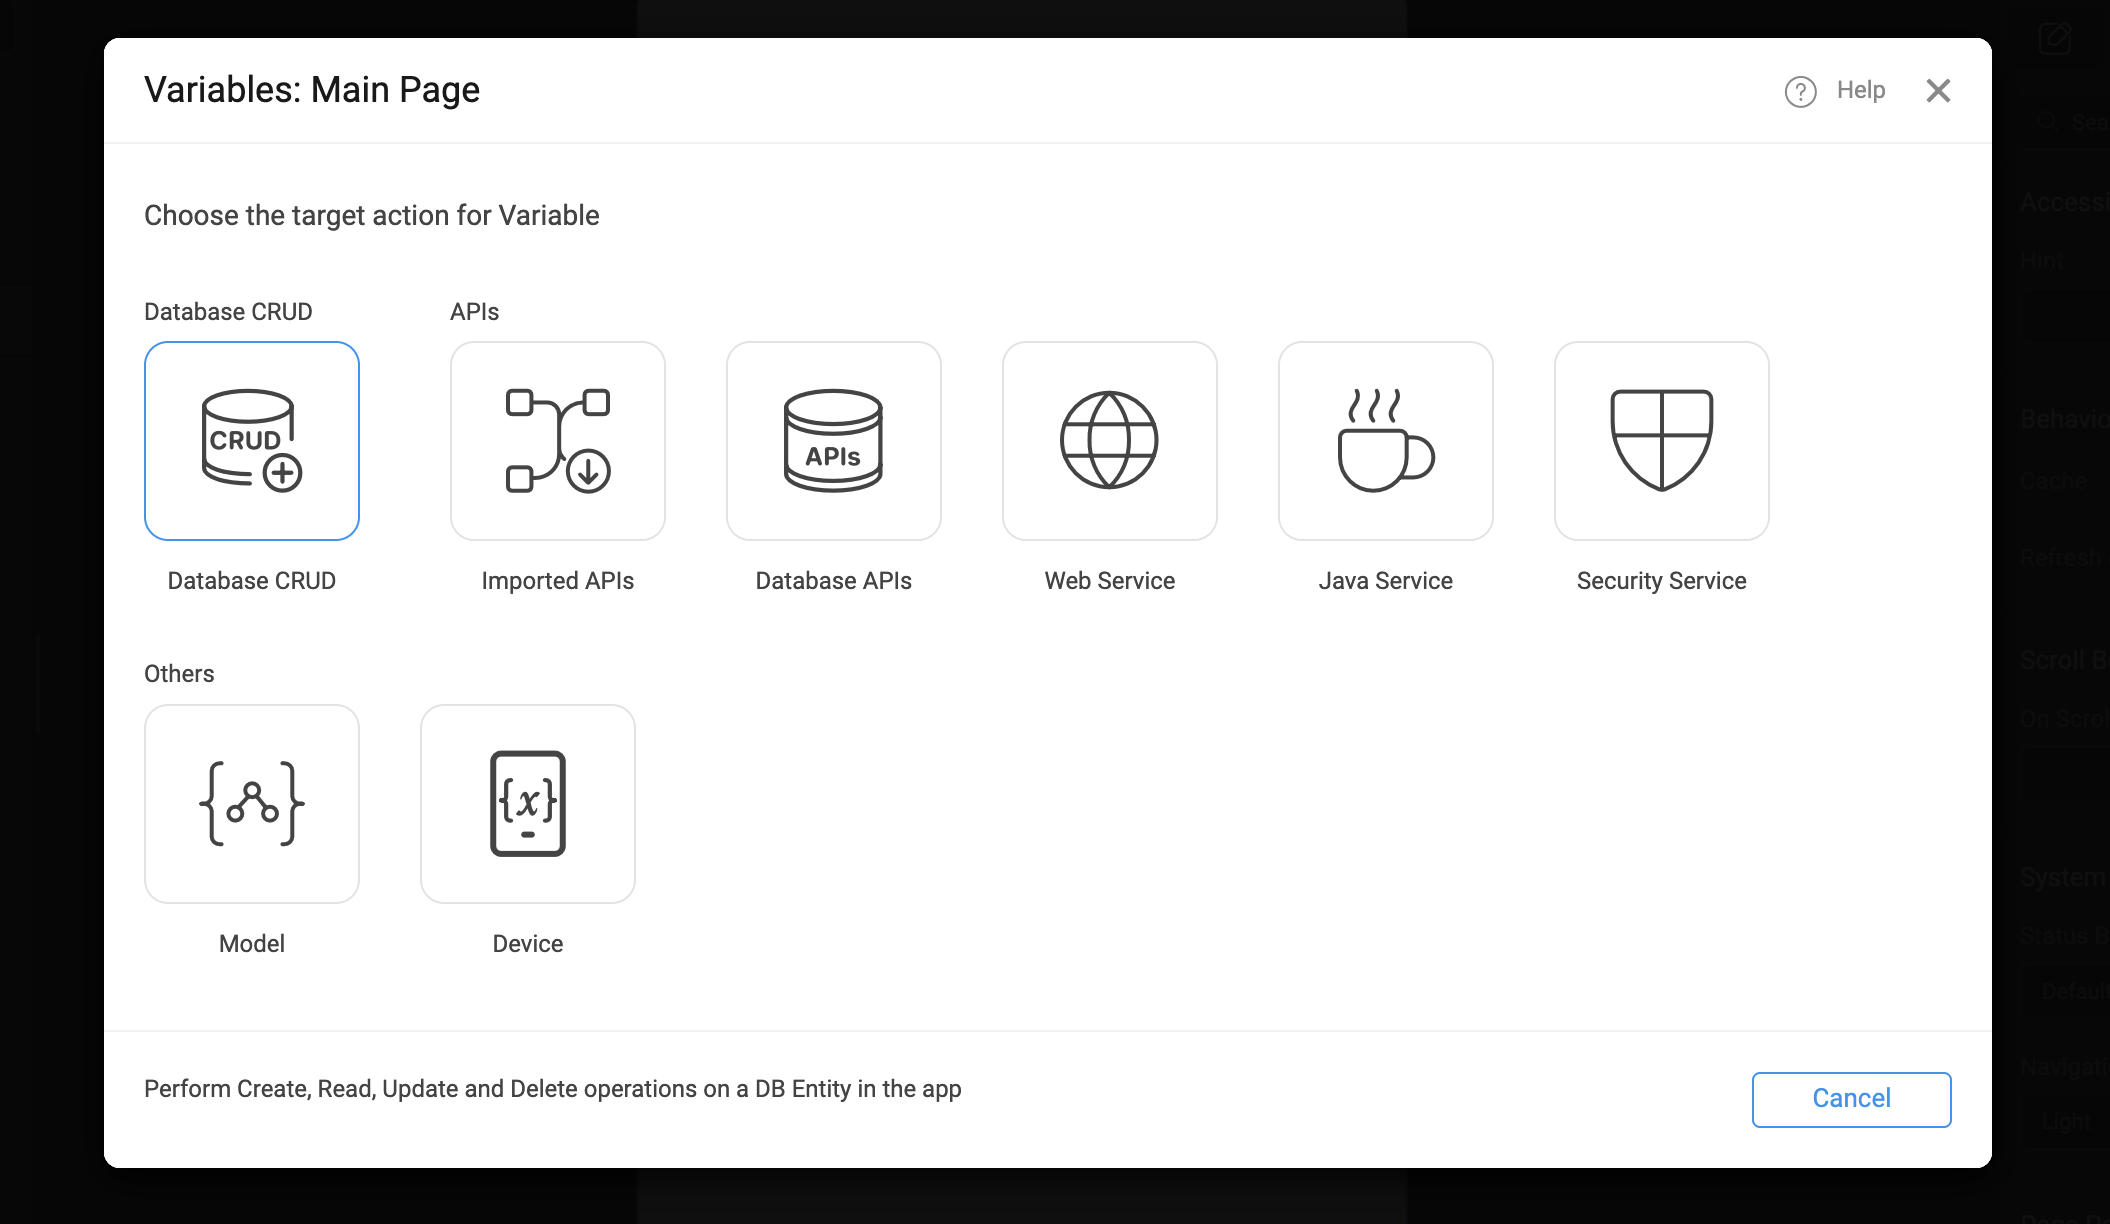Open the Help link text
2110x1224 pixels.
click(1861, 90)
